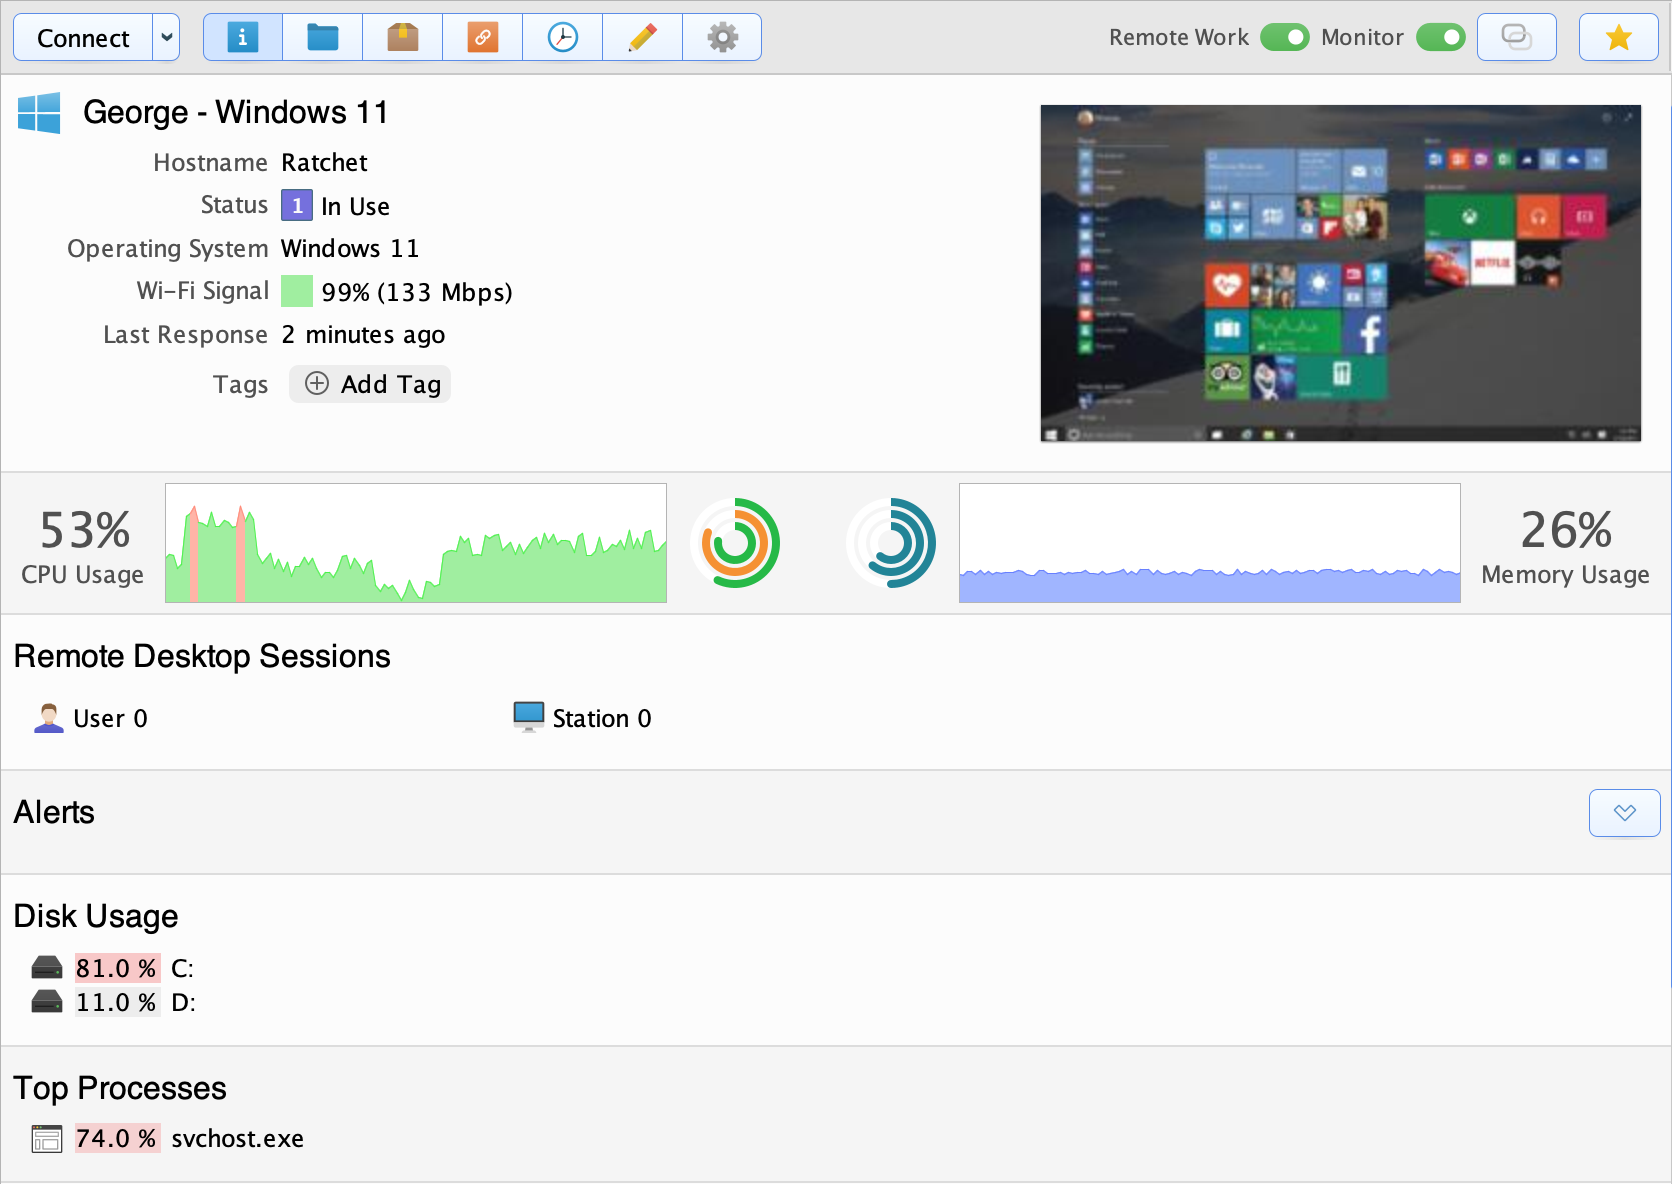Click the 11.0 % D: usage value

point(117,1002)
